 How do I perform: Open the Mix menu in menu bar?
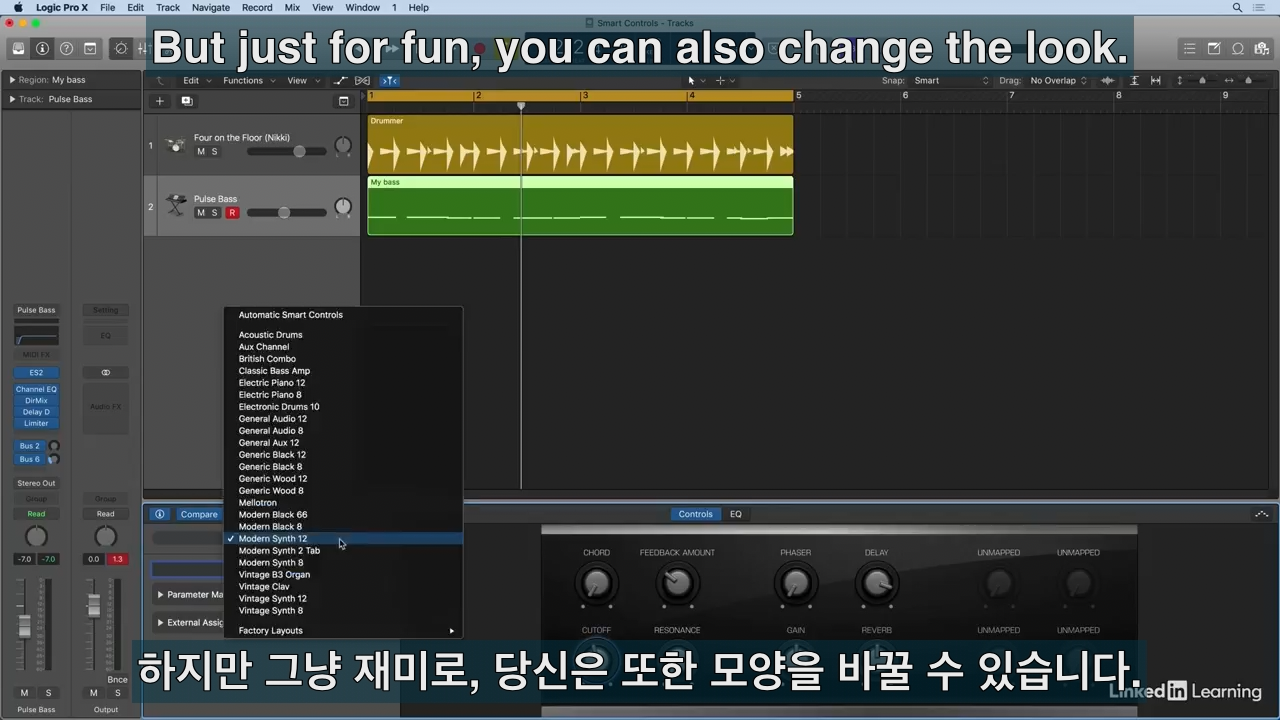[292, 7]
